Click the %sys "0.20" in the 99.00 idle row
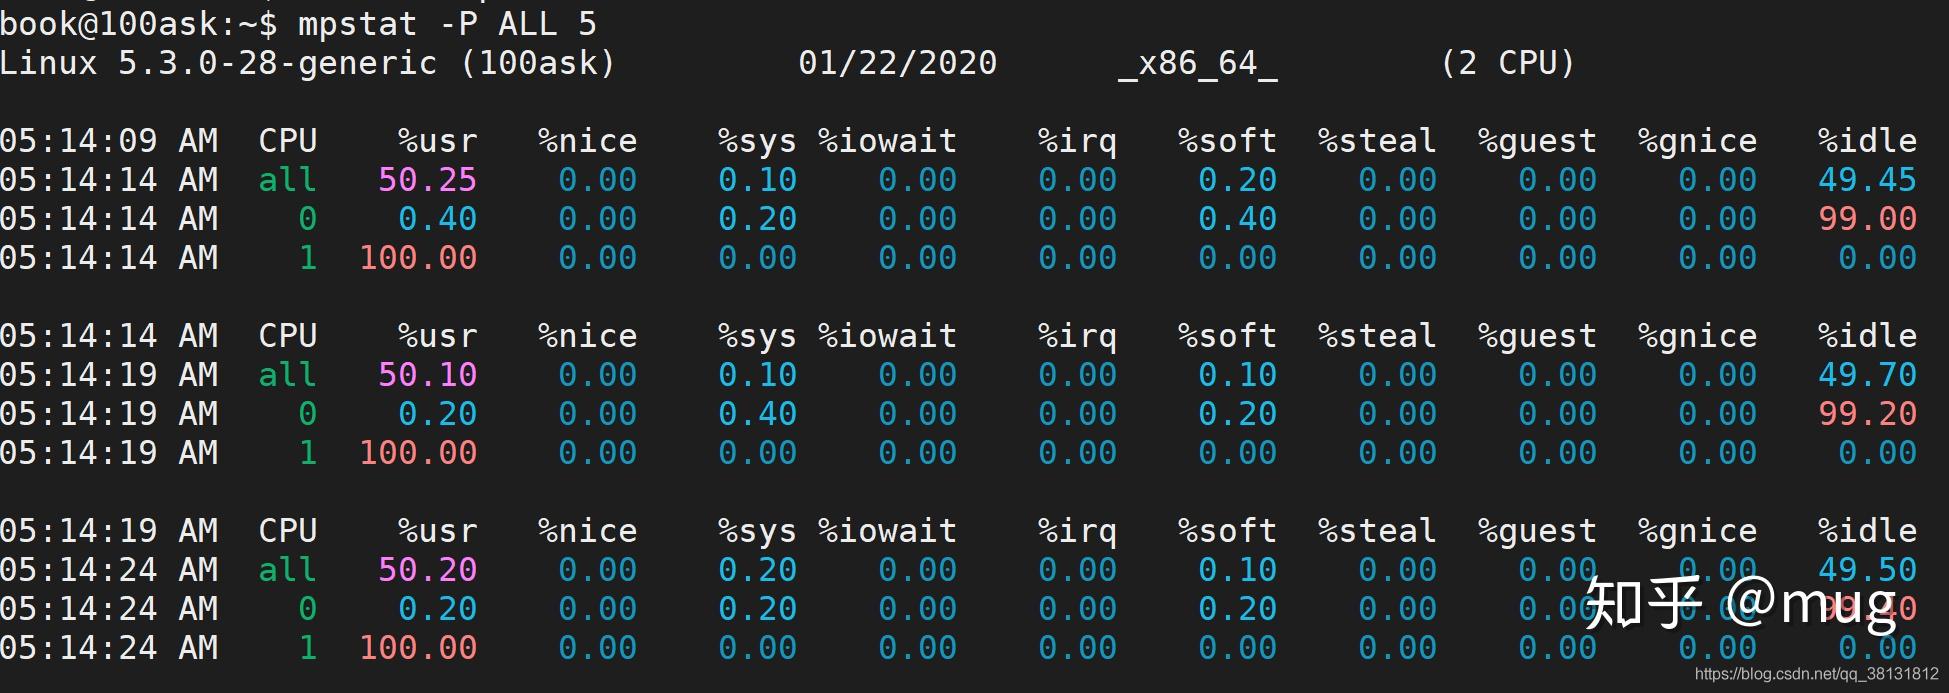 pos(758,219)
